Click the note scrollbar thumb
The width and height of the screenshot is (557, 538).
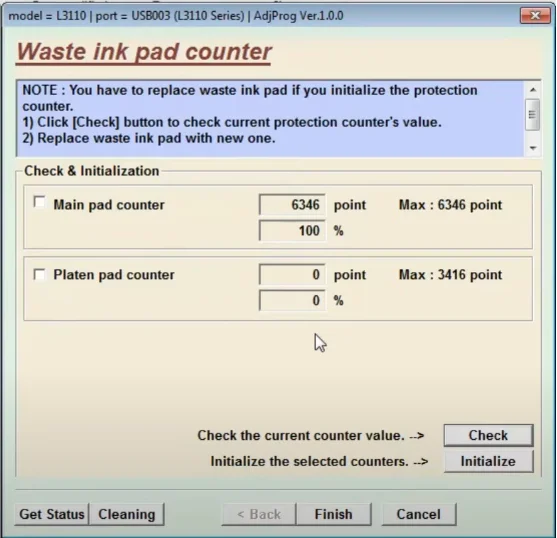tap(532, 114)
